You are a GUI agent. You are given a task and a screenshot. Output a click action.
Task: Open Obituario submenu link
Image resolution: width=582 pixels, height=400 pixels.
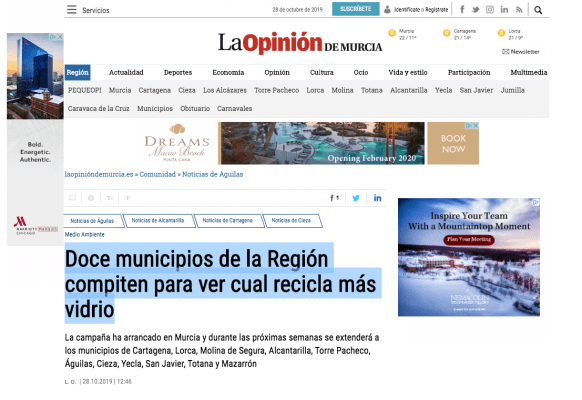coord(195,108)
